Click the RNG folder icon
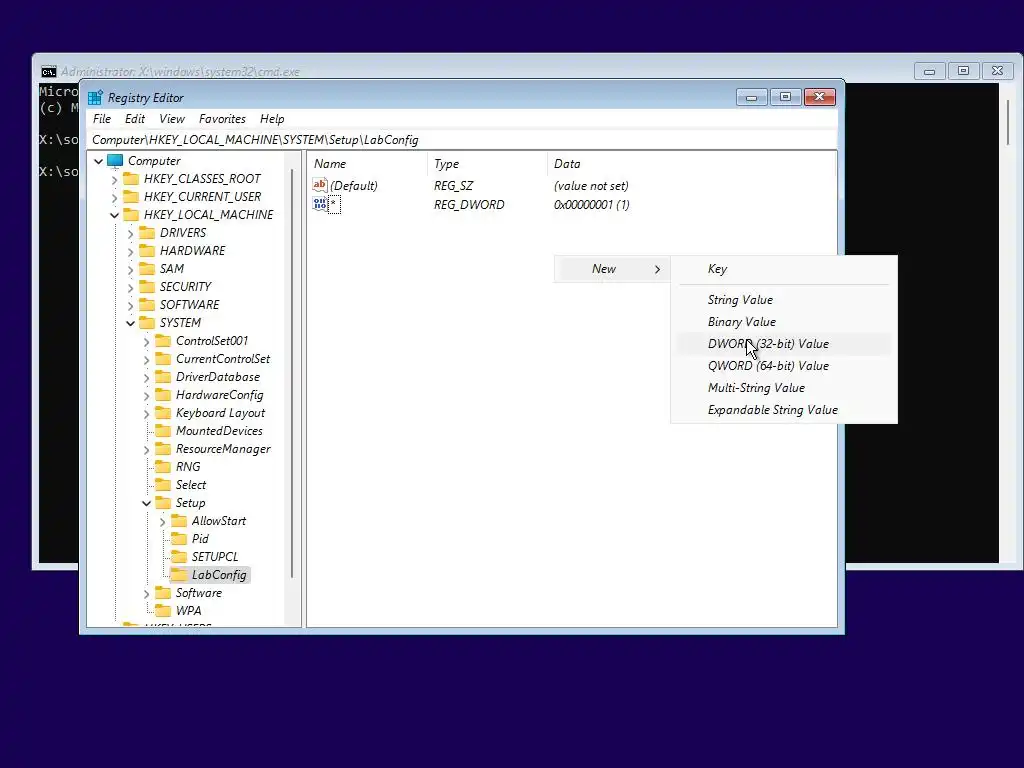The height and width of the screenshot is (768, 1024). (163, 467)
